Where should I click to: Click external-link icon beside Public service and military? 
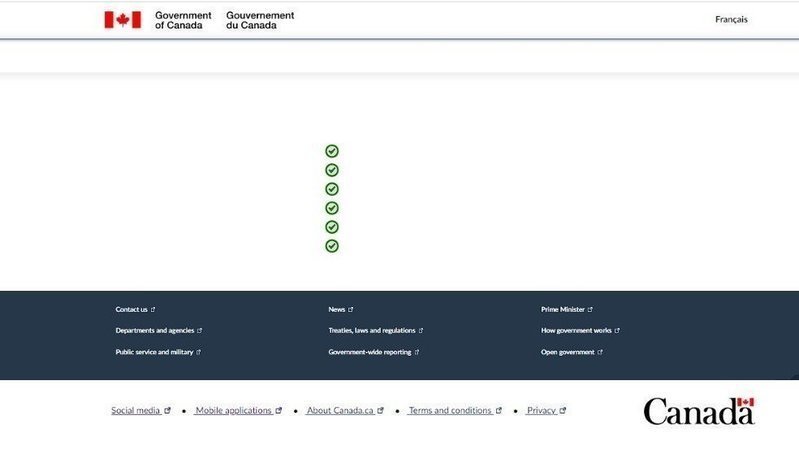198,352
